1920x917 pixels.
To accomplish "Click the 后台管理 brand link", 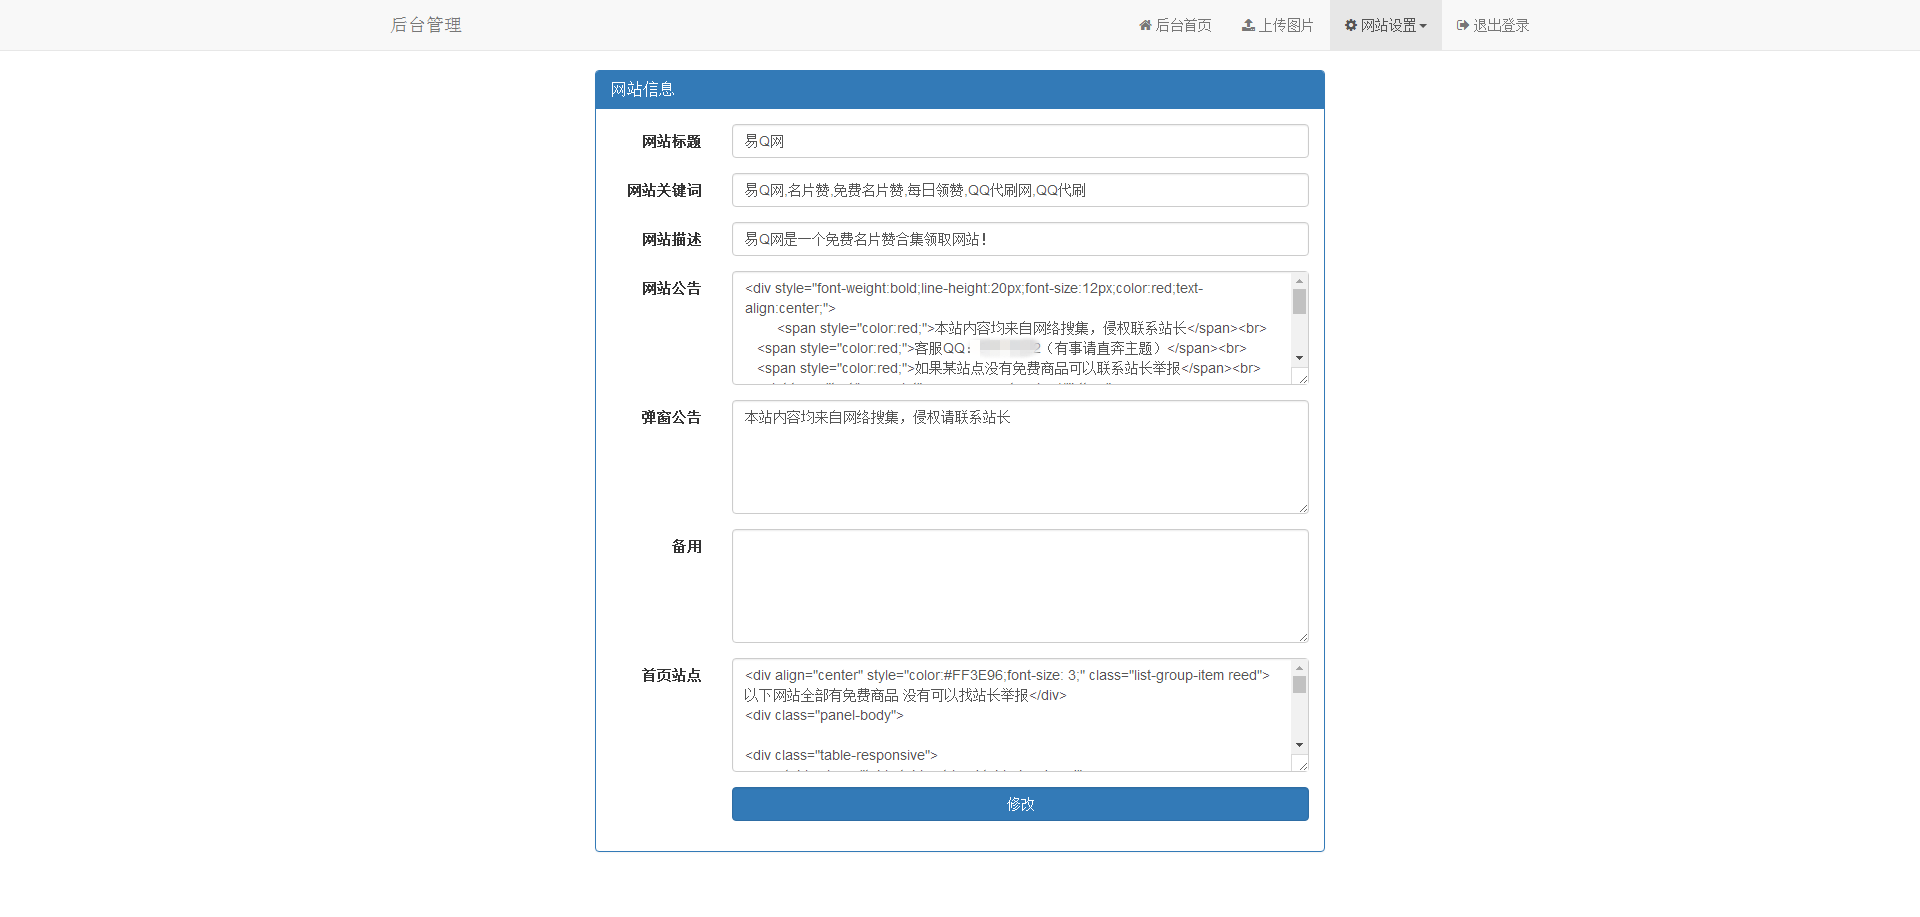I will pyautogui.click(x=426, y=25).
